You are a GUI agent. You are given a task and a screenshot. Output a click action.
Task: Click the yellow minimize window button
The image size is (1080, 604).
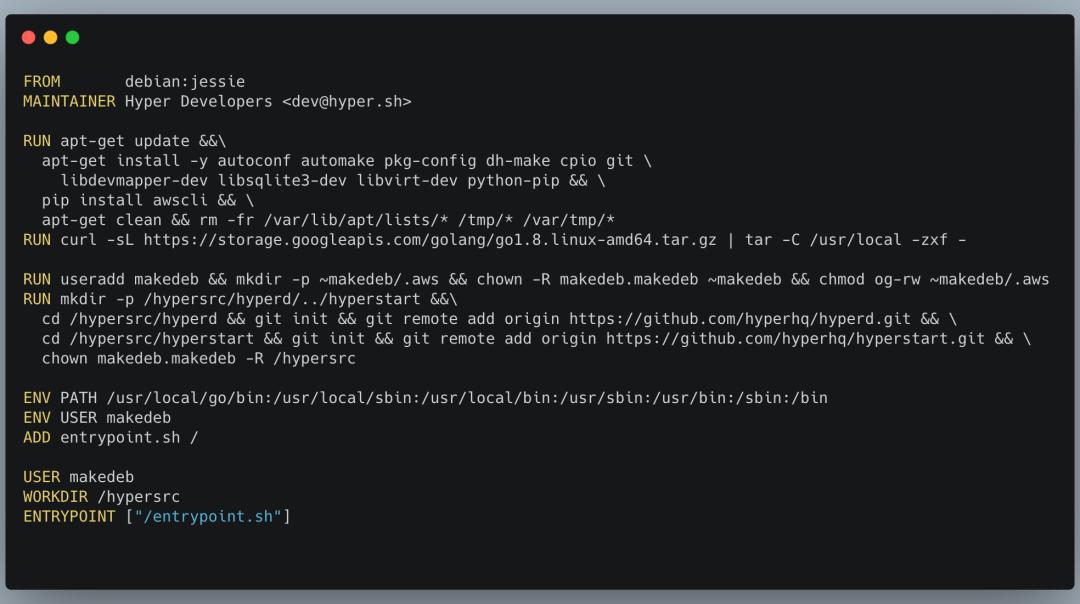[50, 38]
